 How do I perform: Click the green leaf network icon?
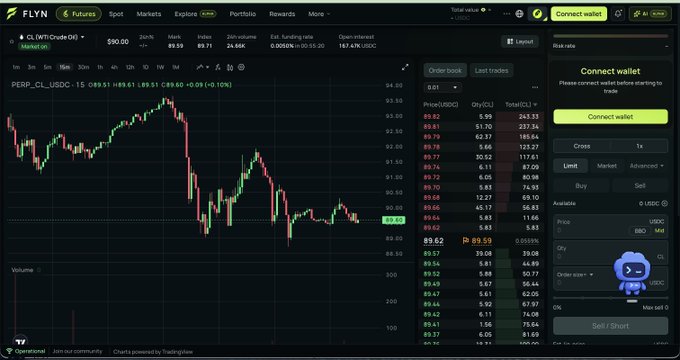[537, 14]
